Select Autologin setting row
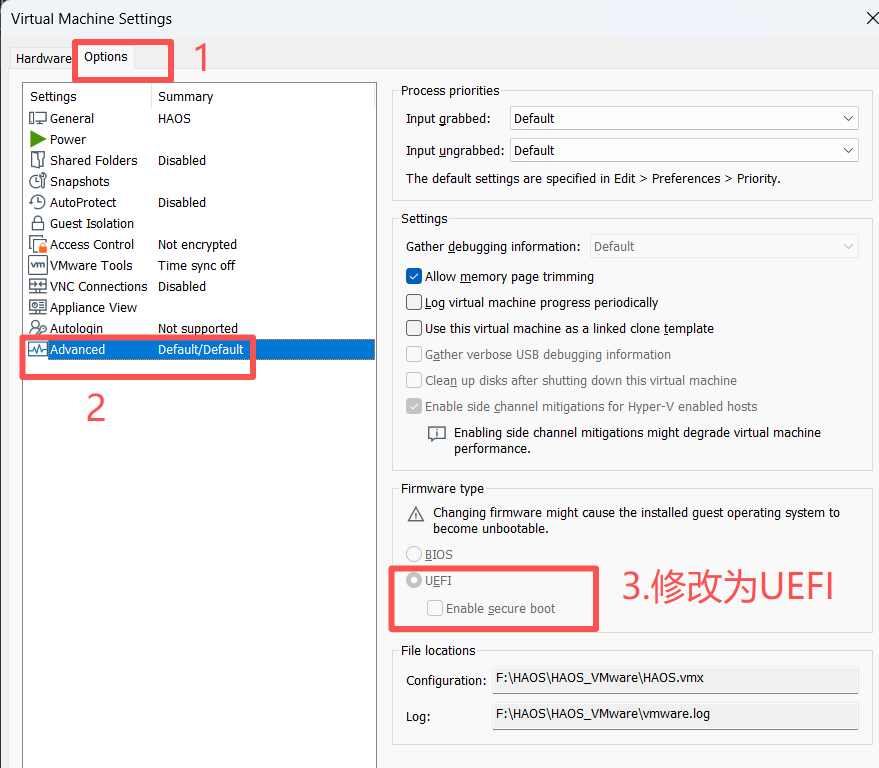The width and height of the screenshot is (879, 768). coord(199,328)
